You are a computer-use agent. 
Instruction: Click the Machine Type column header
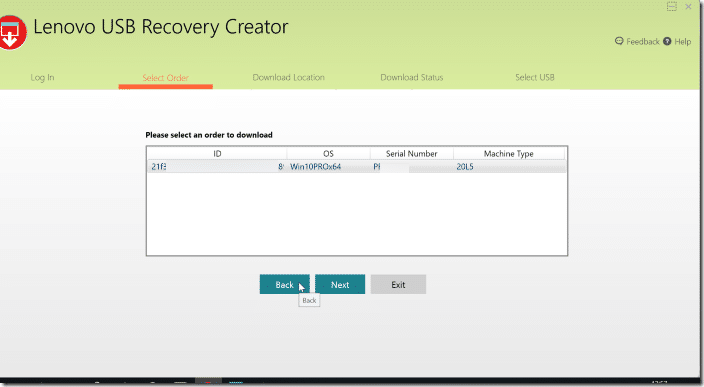pos(509,154)
